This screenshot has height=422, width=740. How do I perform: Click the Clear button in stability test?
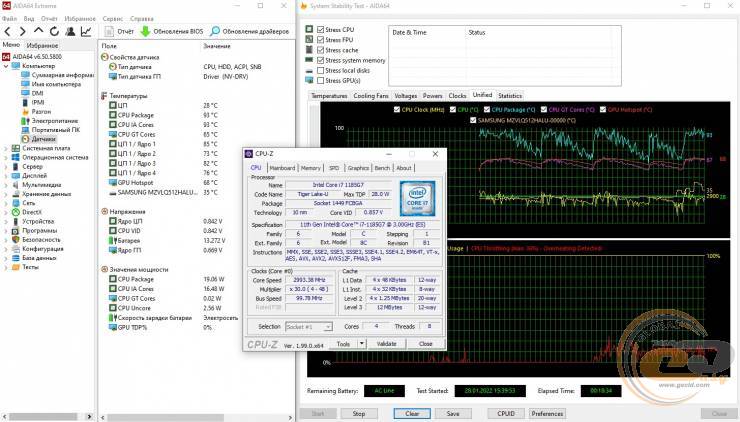(412, 414)
